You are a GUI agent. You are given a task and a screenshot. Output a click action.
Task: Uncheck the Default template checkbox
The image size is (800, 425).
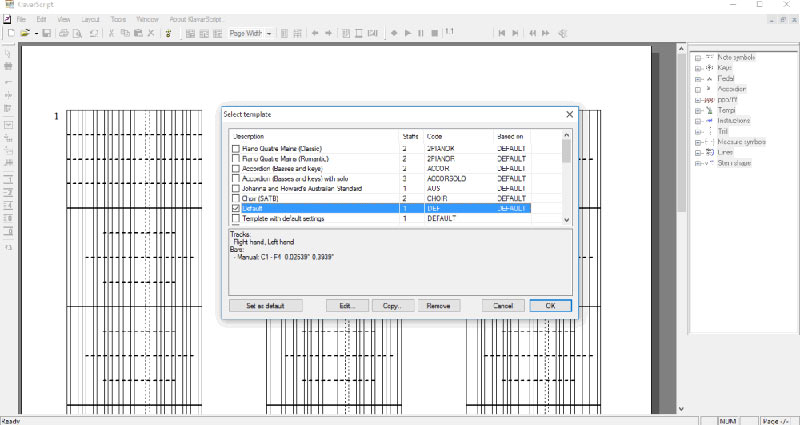[236, 208]
